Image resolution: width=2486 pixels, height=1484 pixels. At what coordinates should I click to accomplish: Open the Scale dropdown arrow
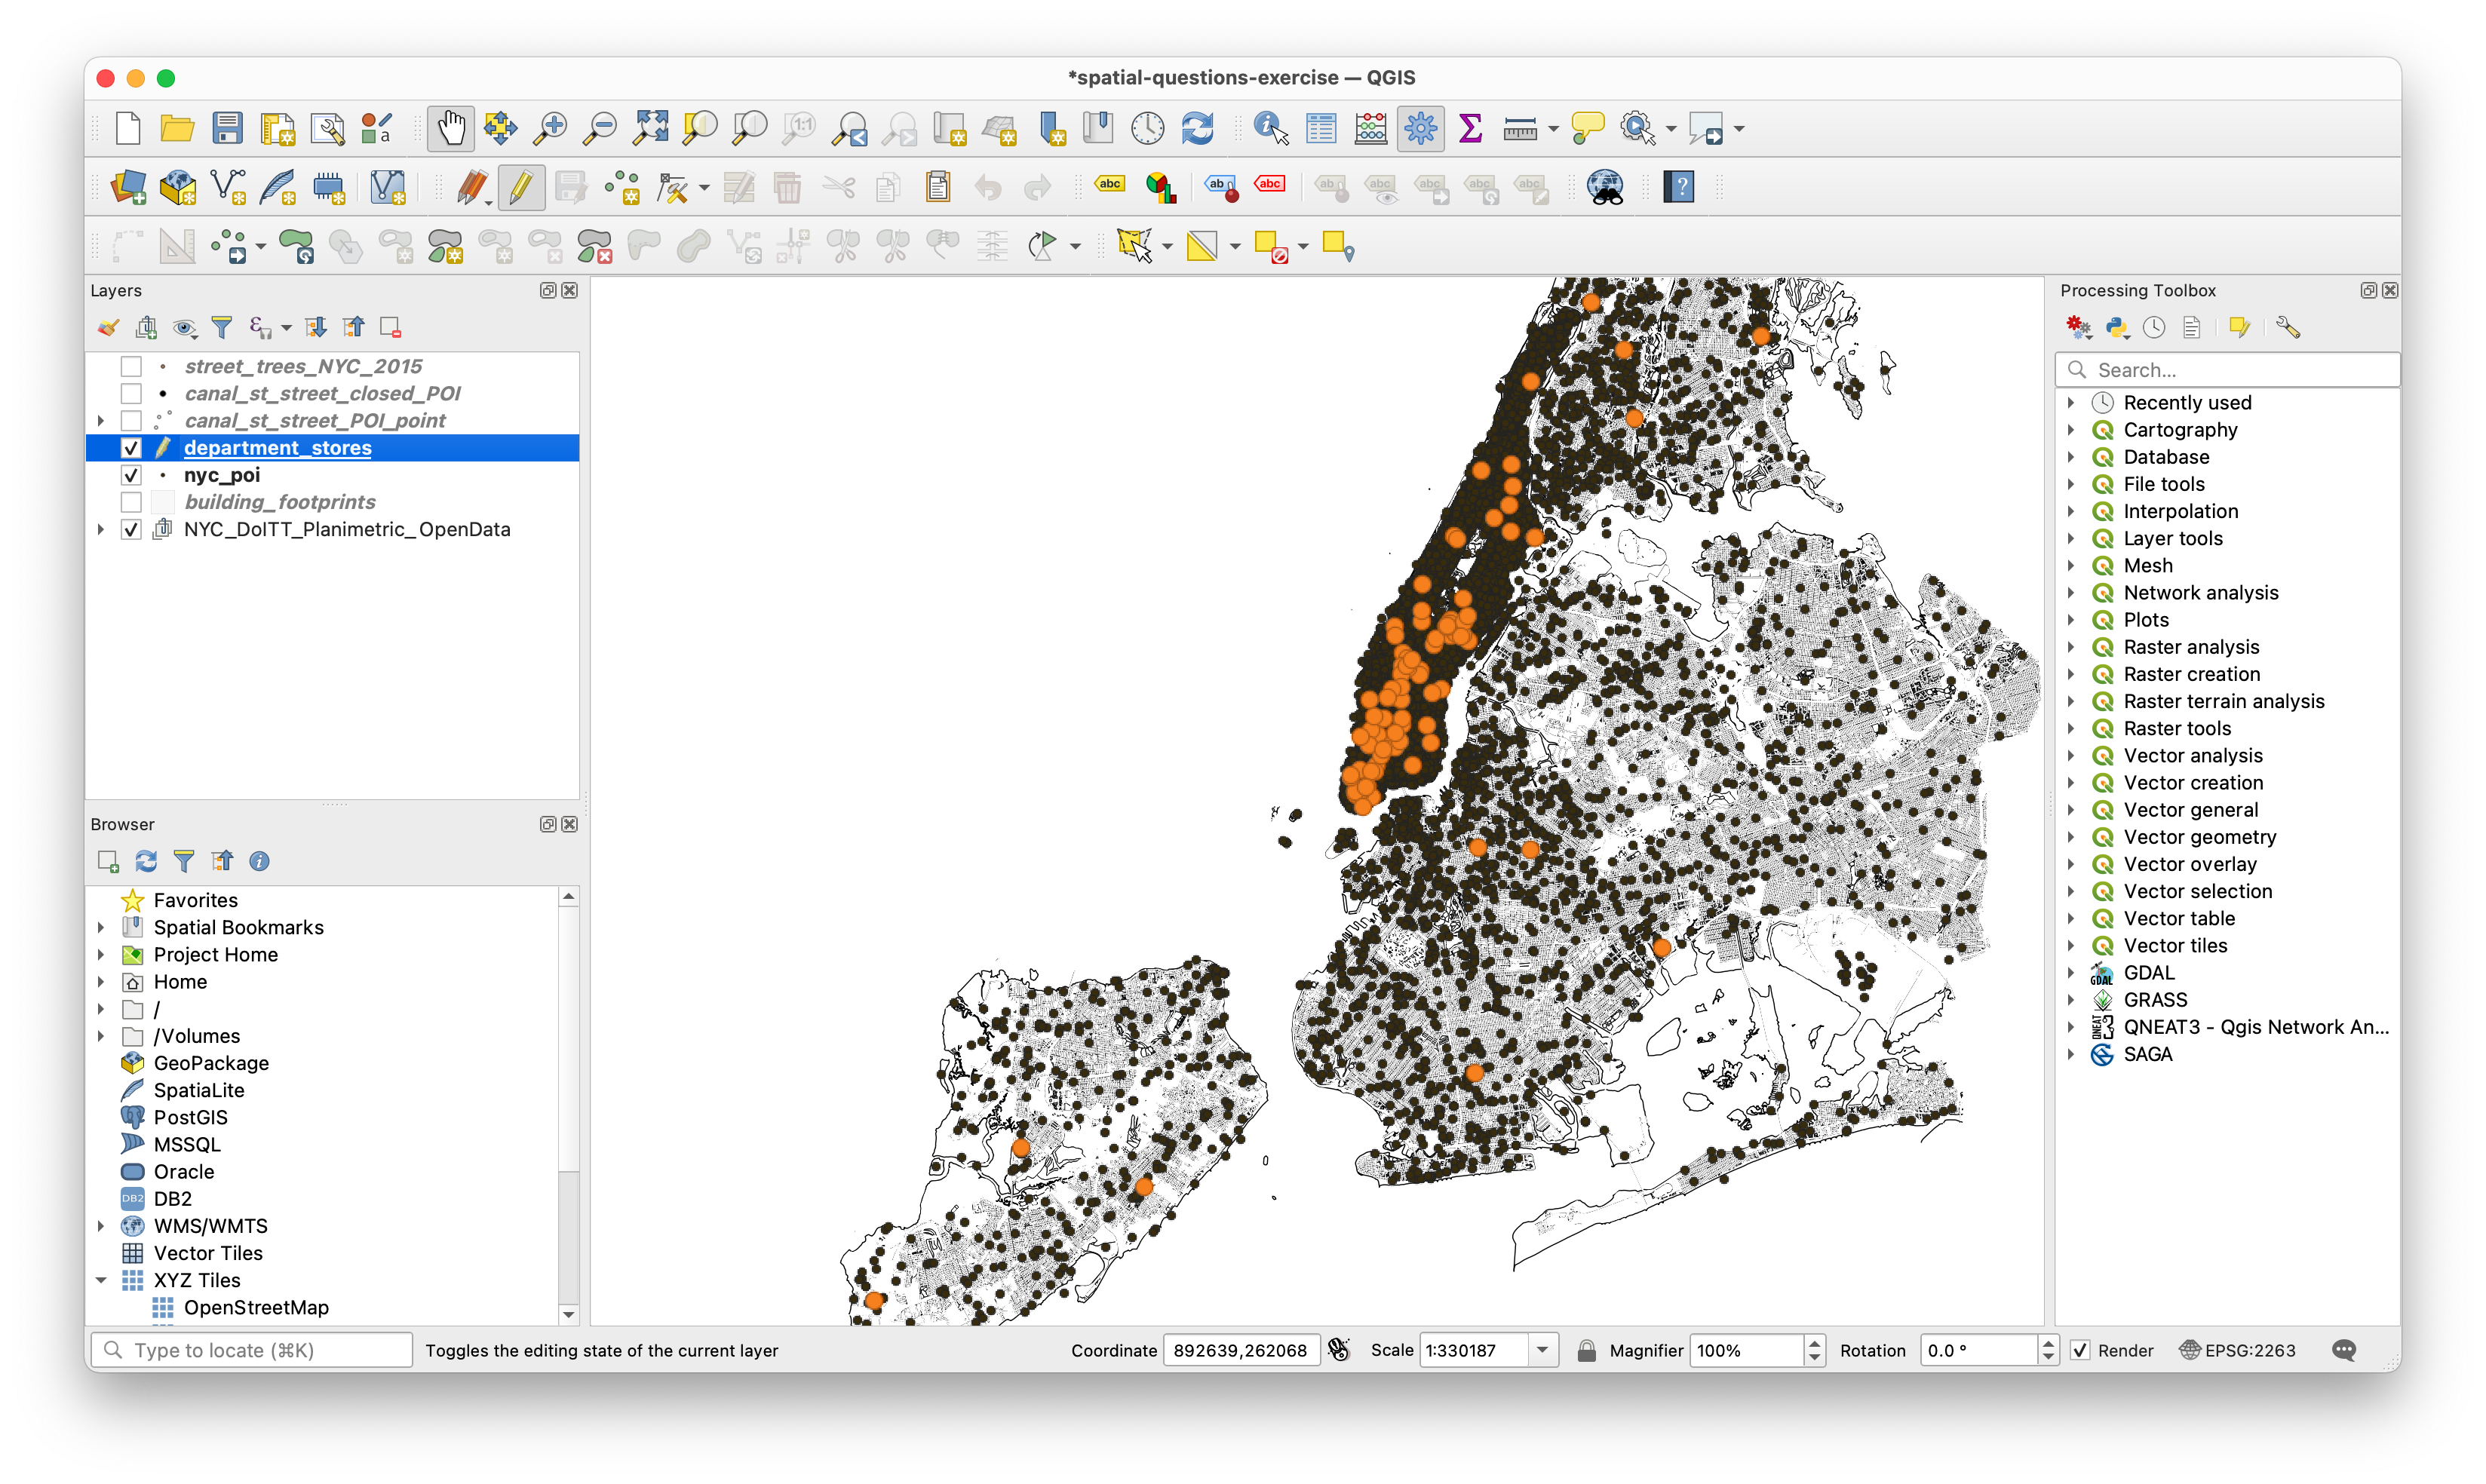pos(1542,1350)
